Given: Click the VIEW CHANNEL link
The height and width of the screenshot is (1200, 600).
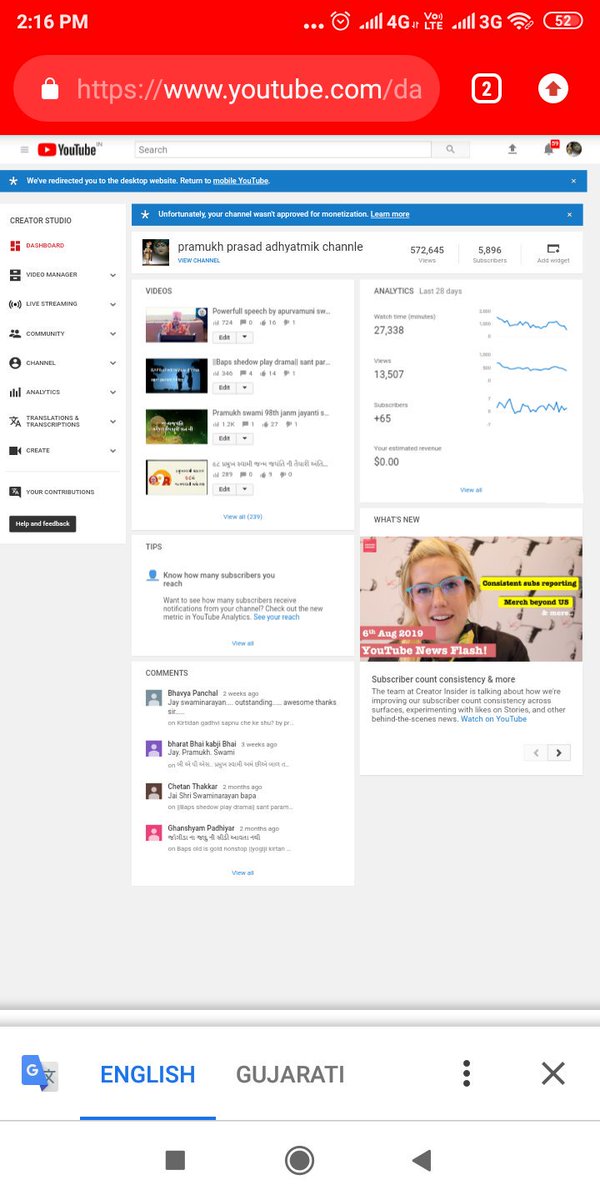Looking at the screenshot, I should 199,260.
